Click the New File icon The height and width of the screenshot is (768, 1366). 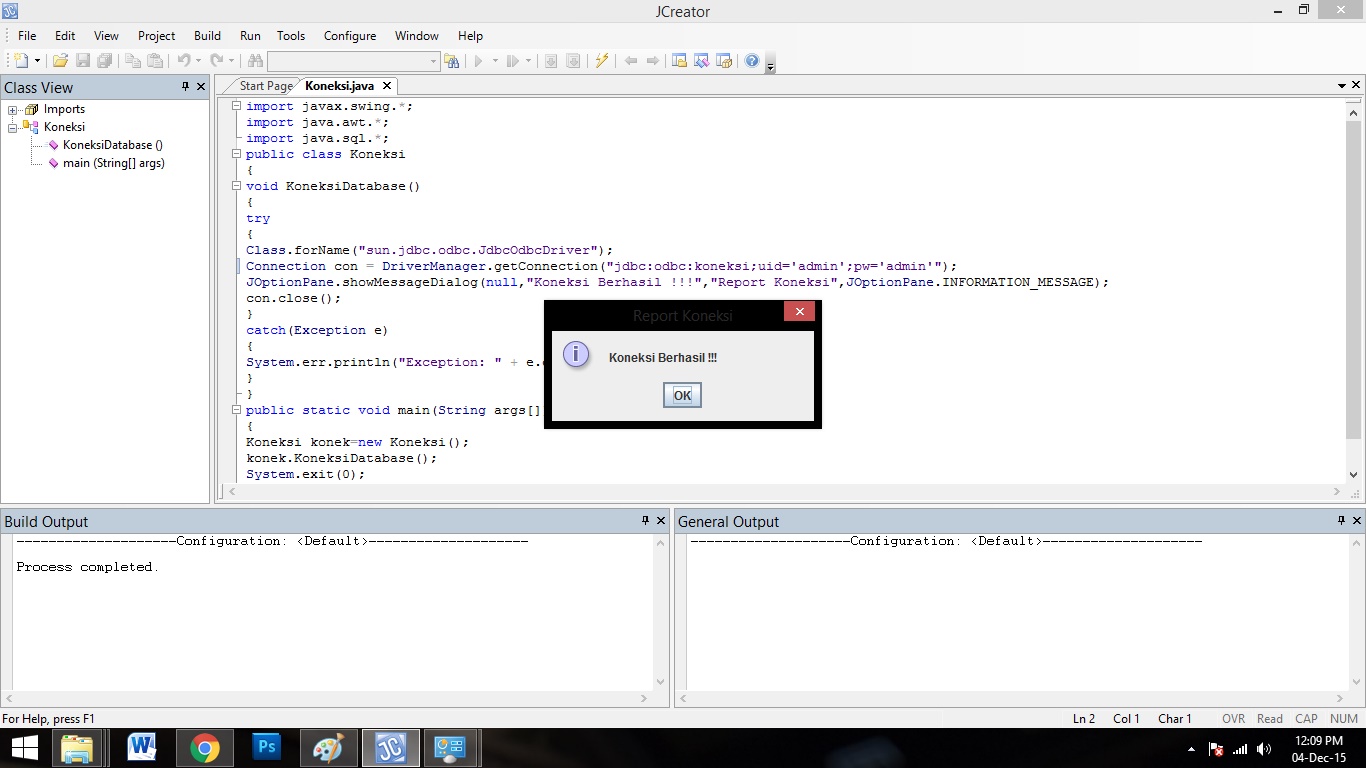pyautogui.click(x=20, y=61)
